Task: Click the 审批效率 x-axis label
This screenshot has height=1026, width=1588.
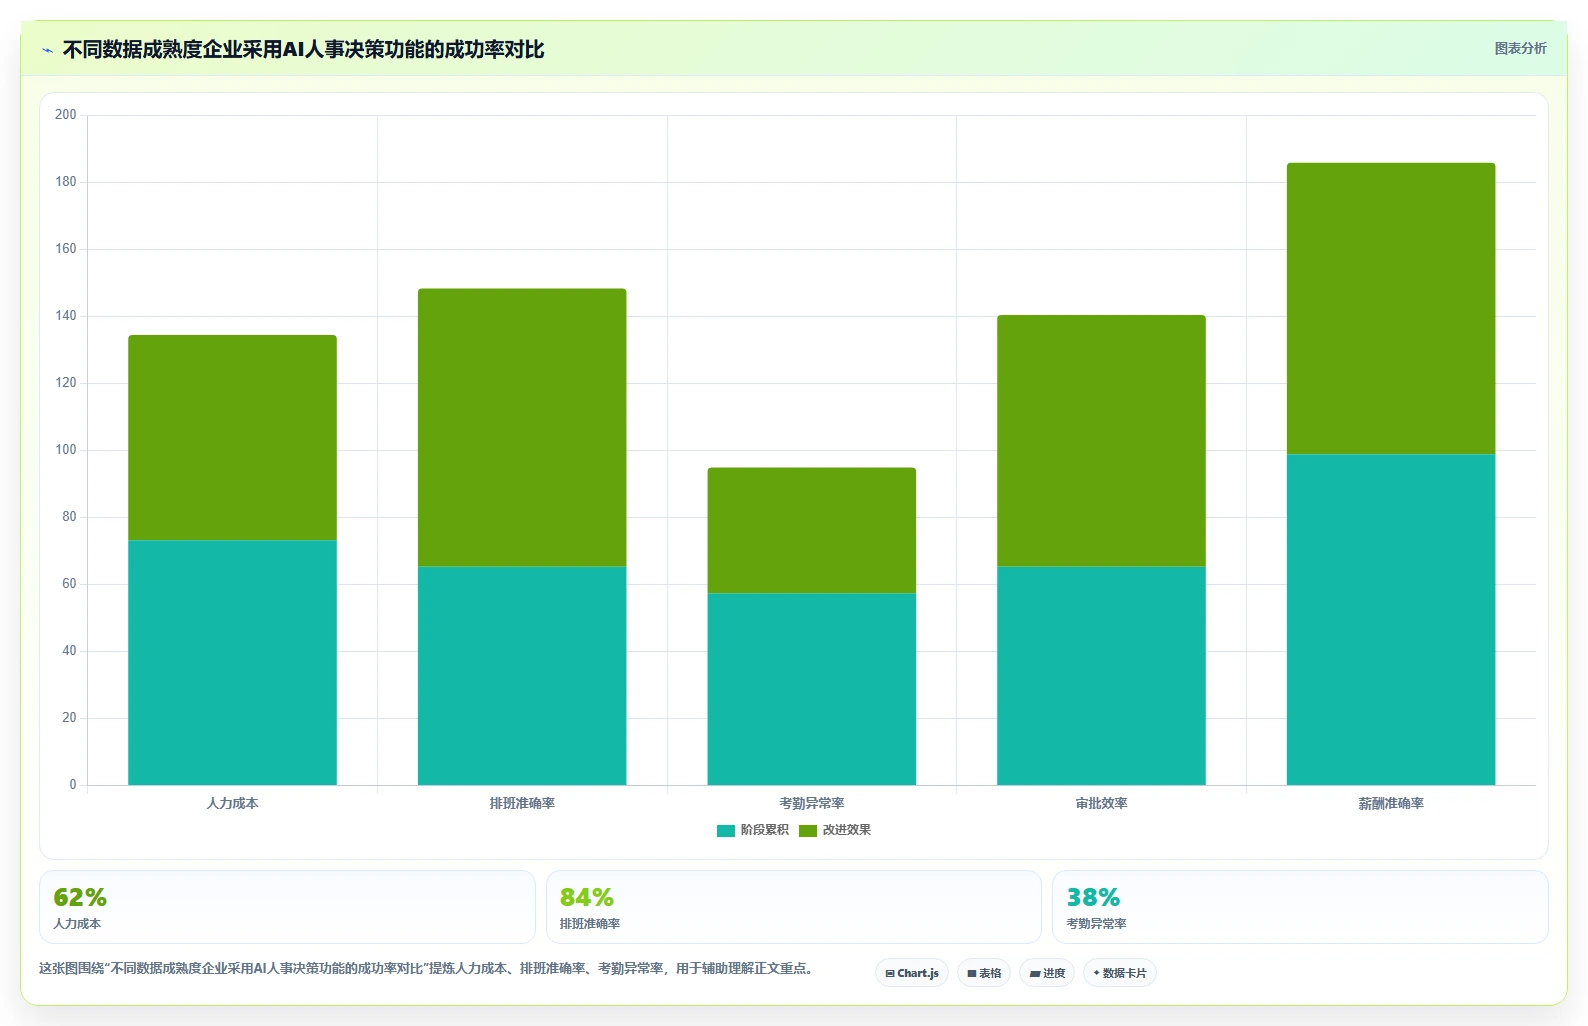Action: click(1101, 803)
